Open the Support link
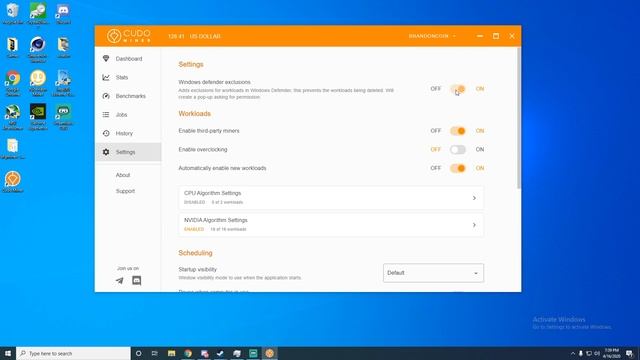Viewport: 640px width, 360px height. tap(125, 191)
